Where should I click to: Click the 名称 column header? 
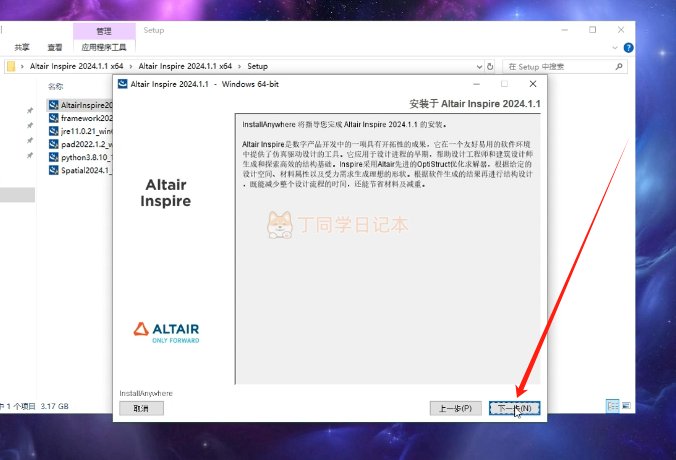point(56,86)
